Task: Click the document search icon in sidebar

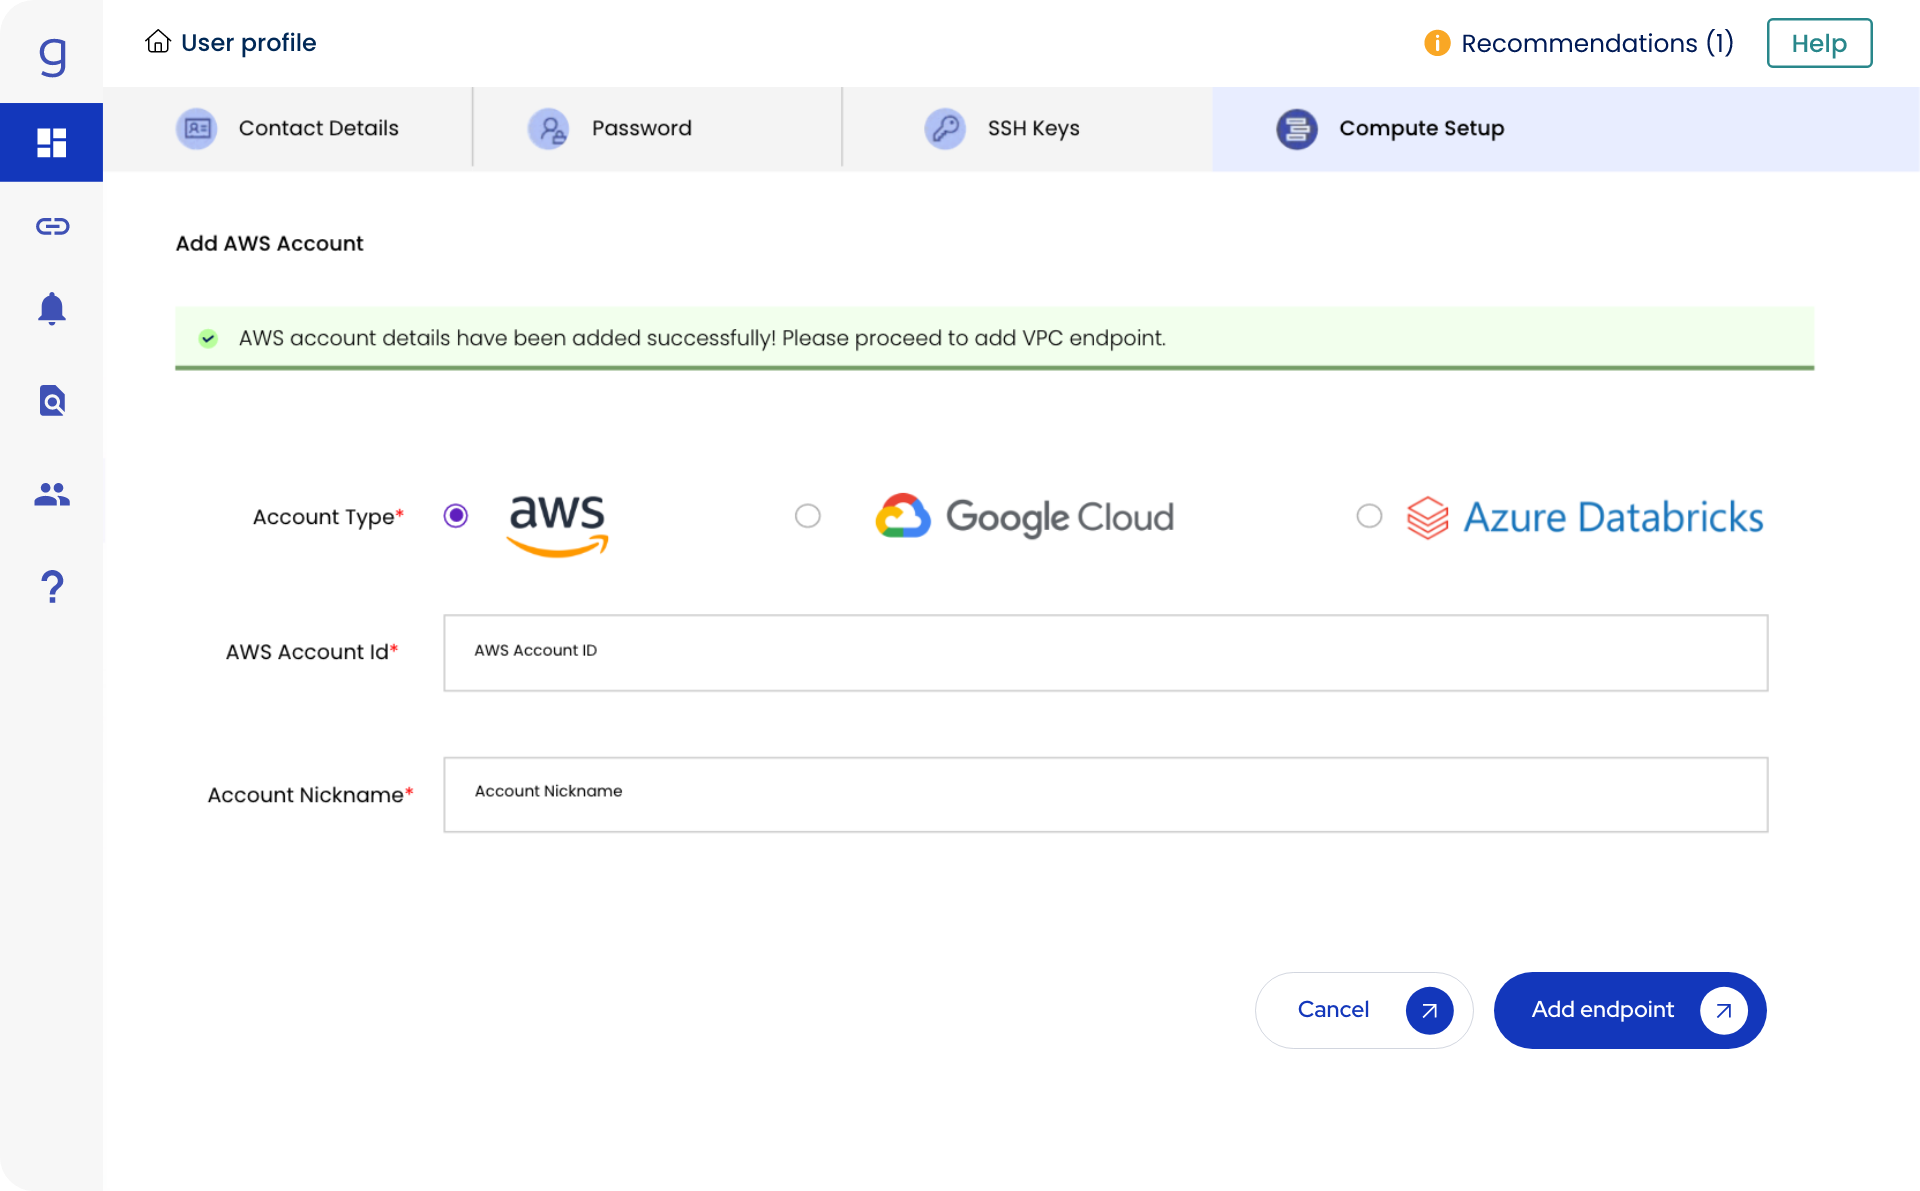Action: [x=52, y=401]
